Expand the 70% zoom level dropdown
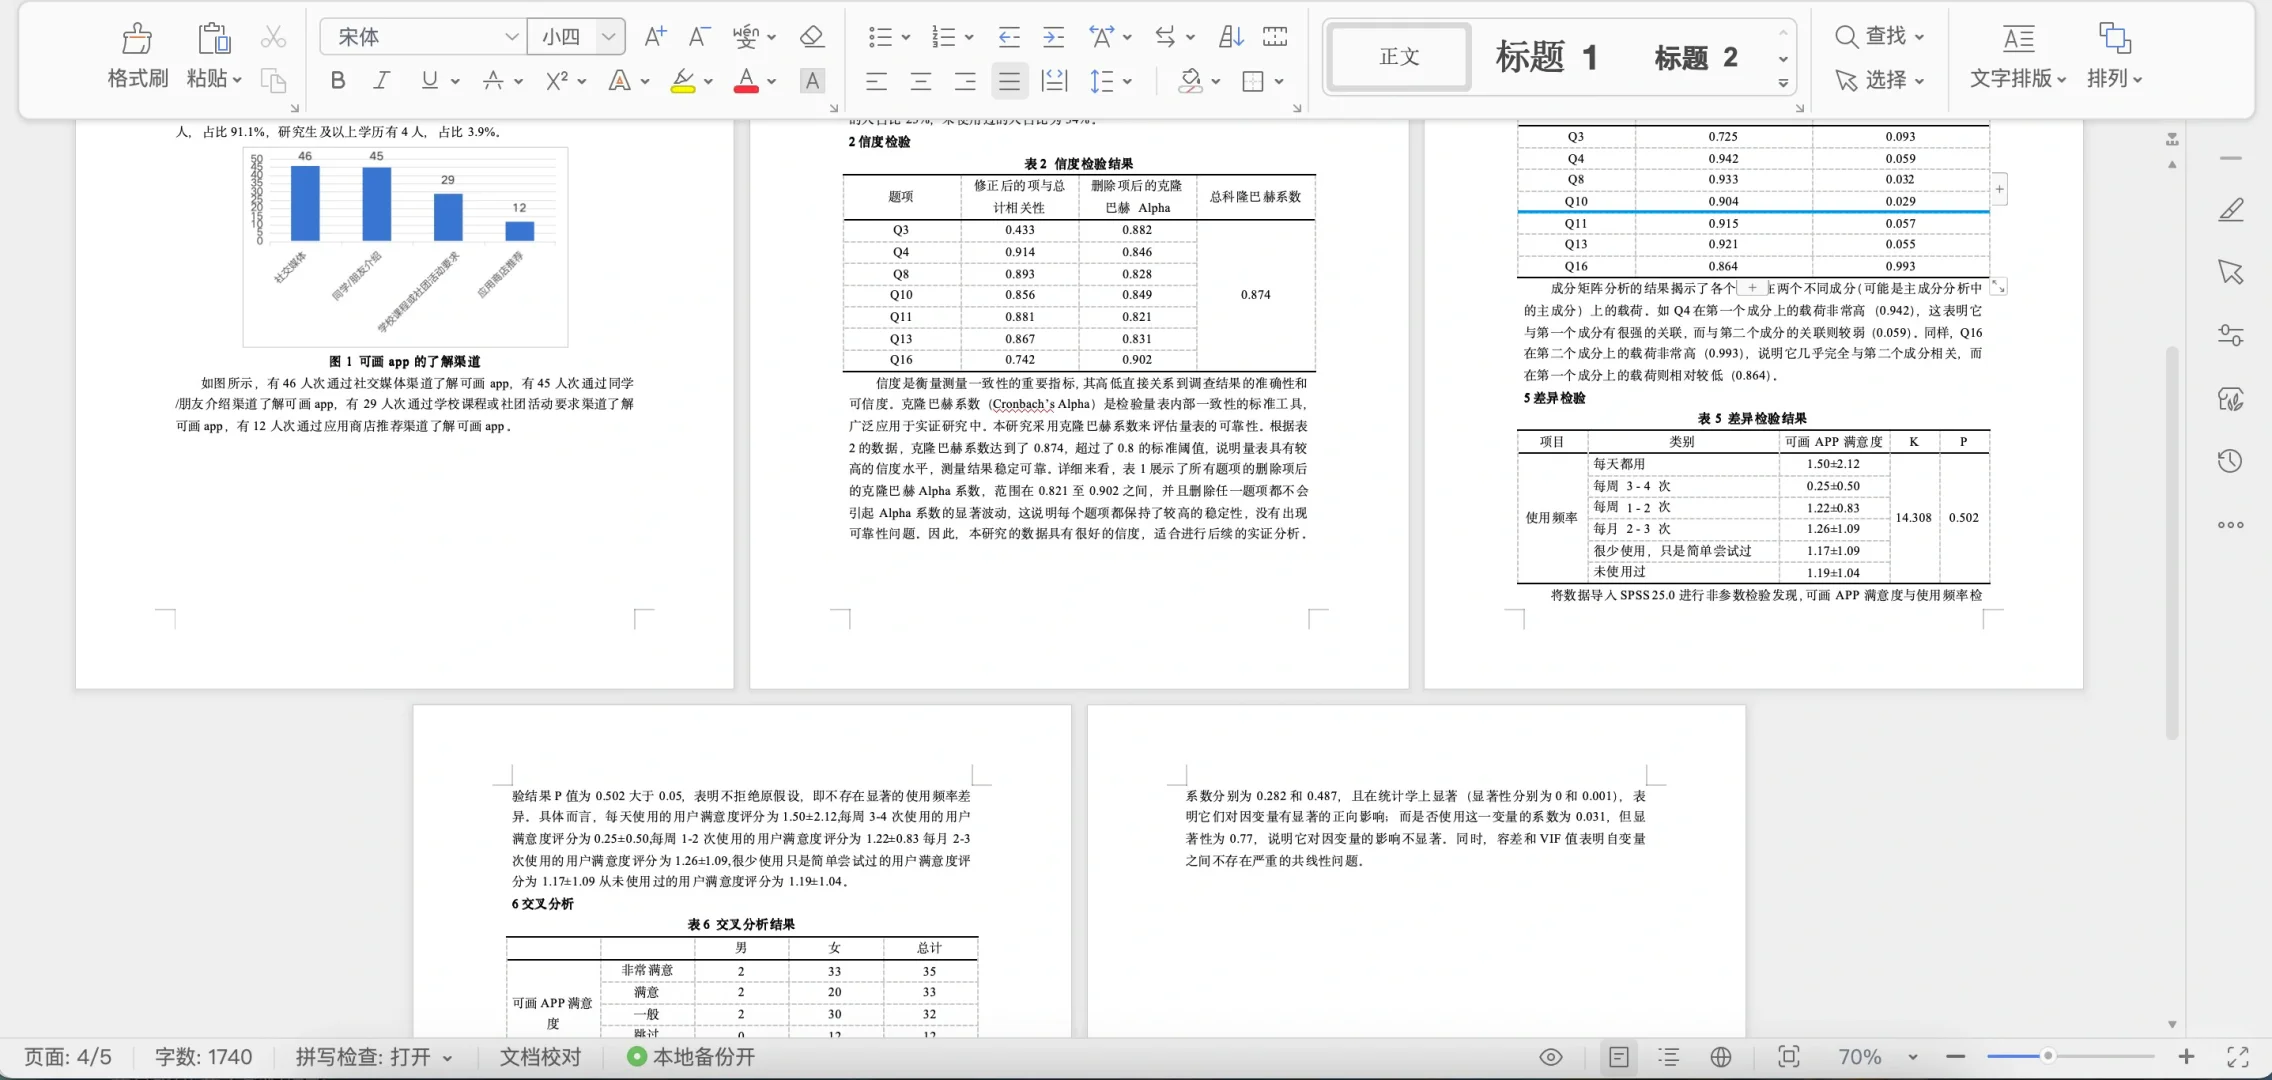The width and height of the screenshot is (2272, 1080). click(1912, 1057)
